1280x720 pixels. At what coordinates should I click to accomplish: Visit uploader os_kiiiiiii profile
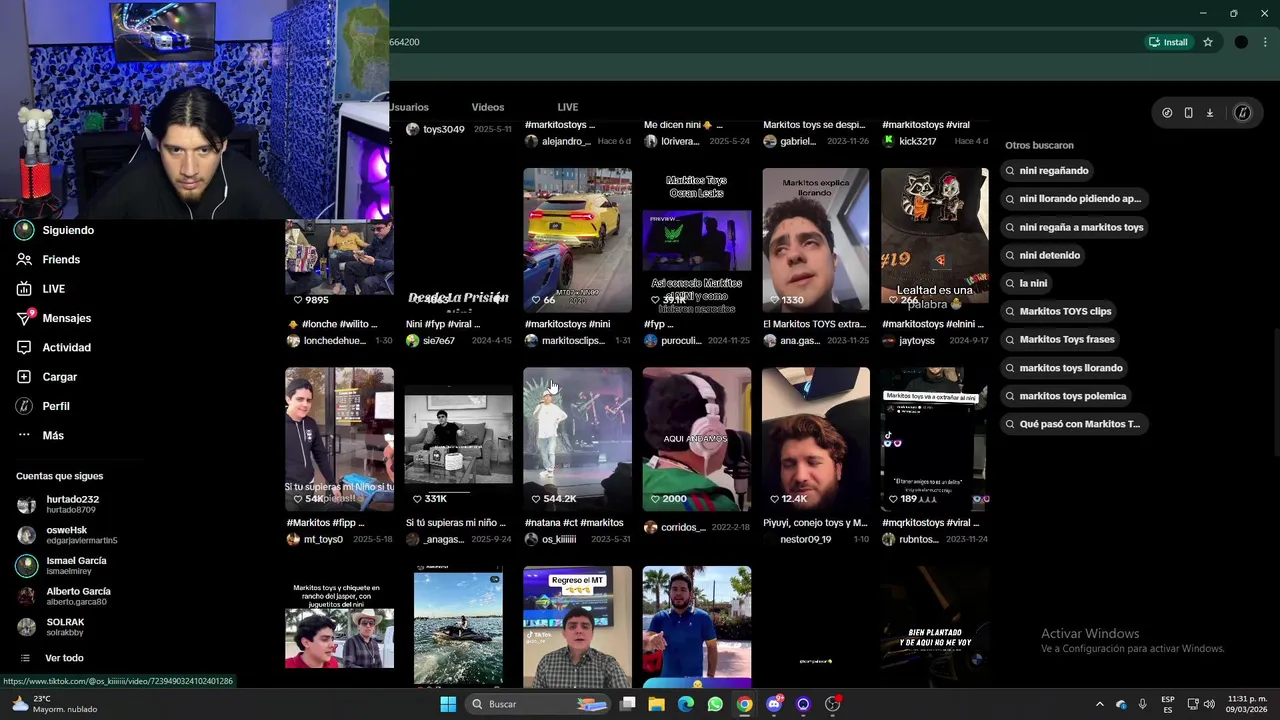559,539
